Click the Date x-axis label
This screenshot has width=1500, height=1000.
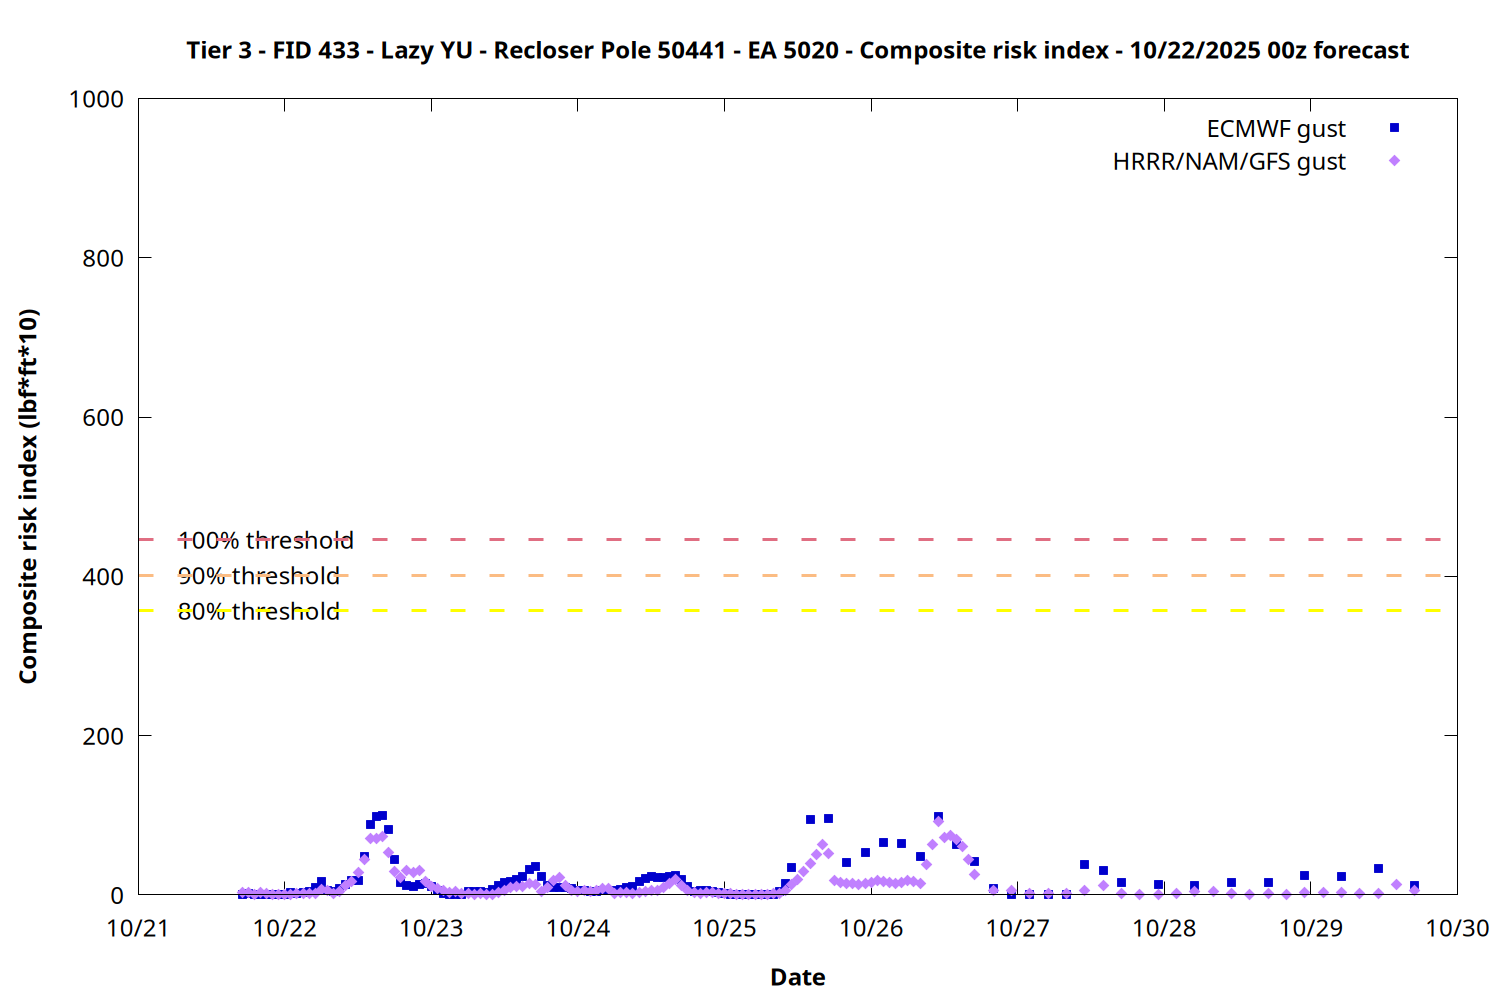[797, 977]
